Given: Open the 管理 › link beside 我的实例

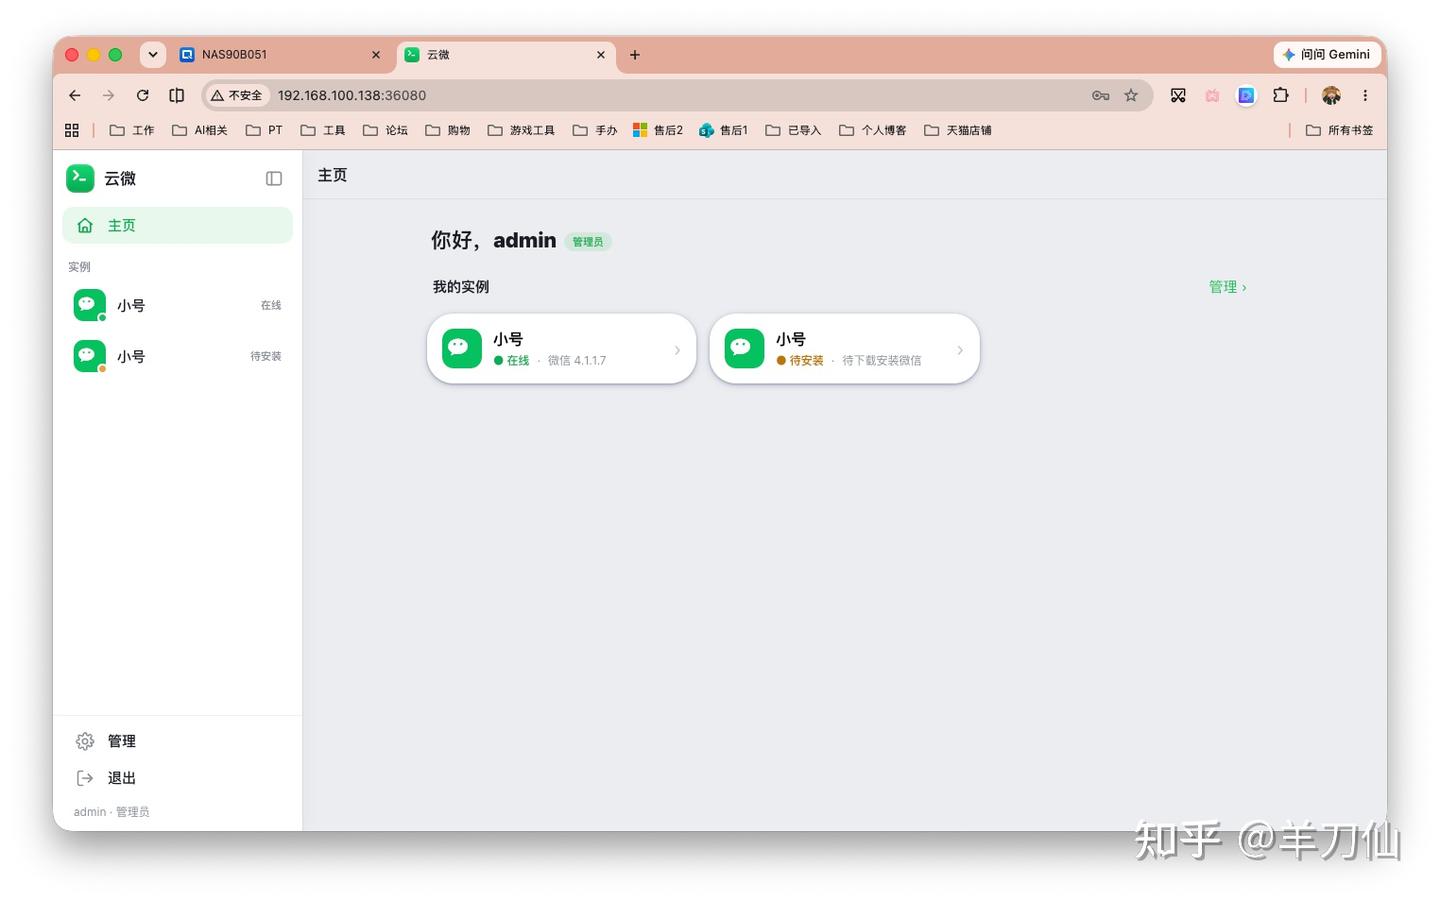Looking at the screenshot, I should point(1228,287).
